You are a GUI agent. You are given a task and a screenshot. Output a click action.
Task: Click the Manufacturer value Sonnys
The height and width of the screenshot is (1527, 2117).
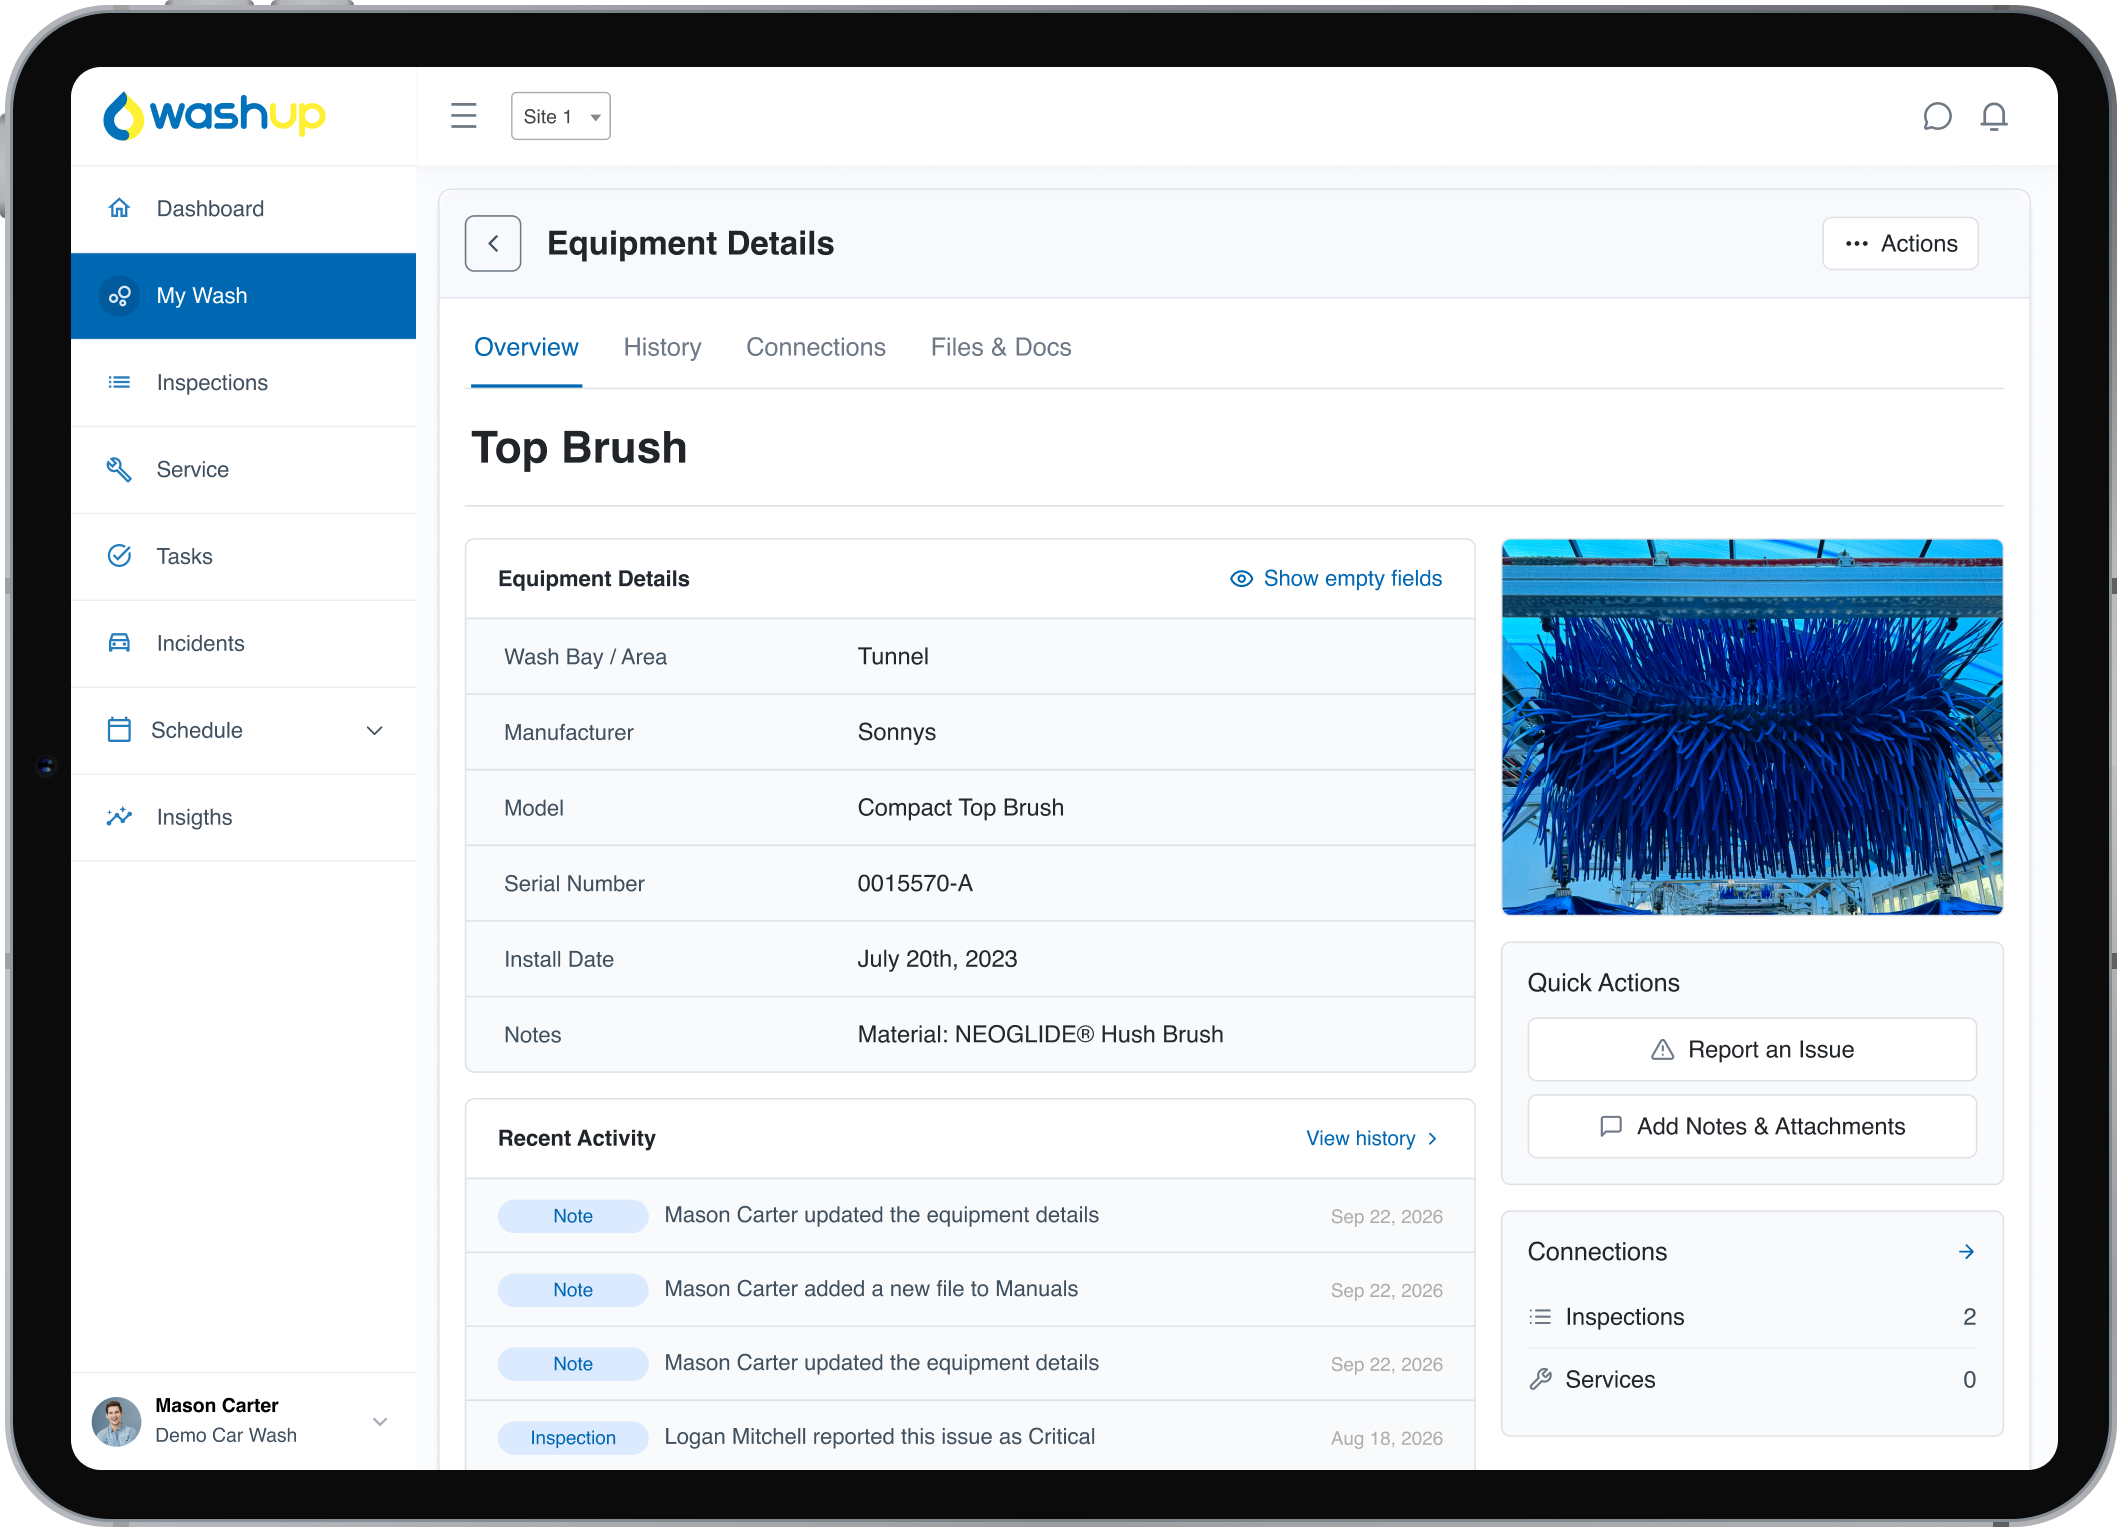896,732
